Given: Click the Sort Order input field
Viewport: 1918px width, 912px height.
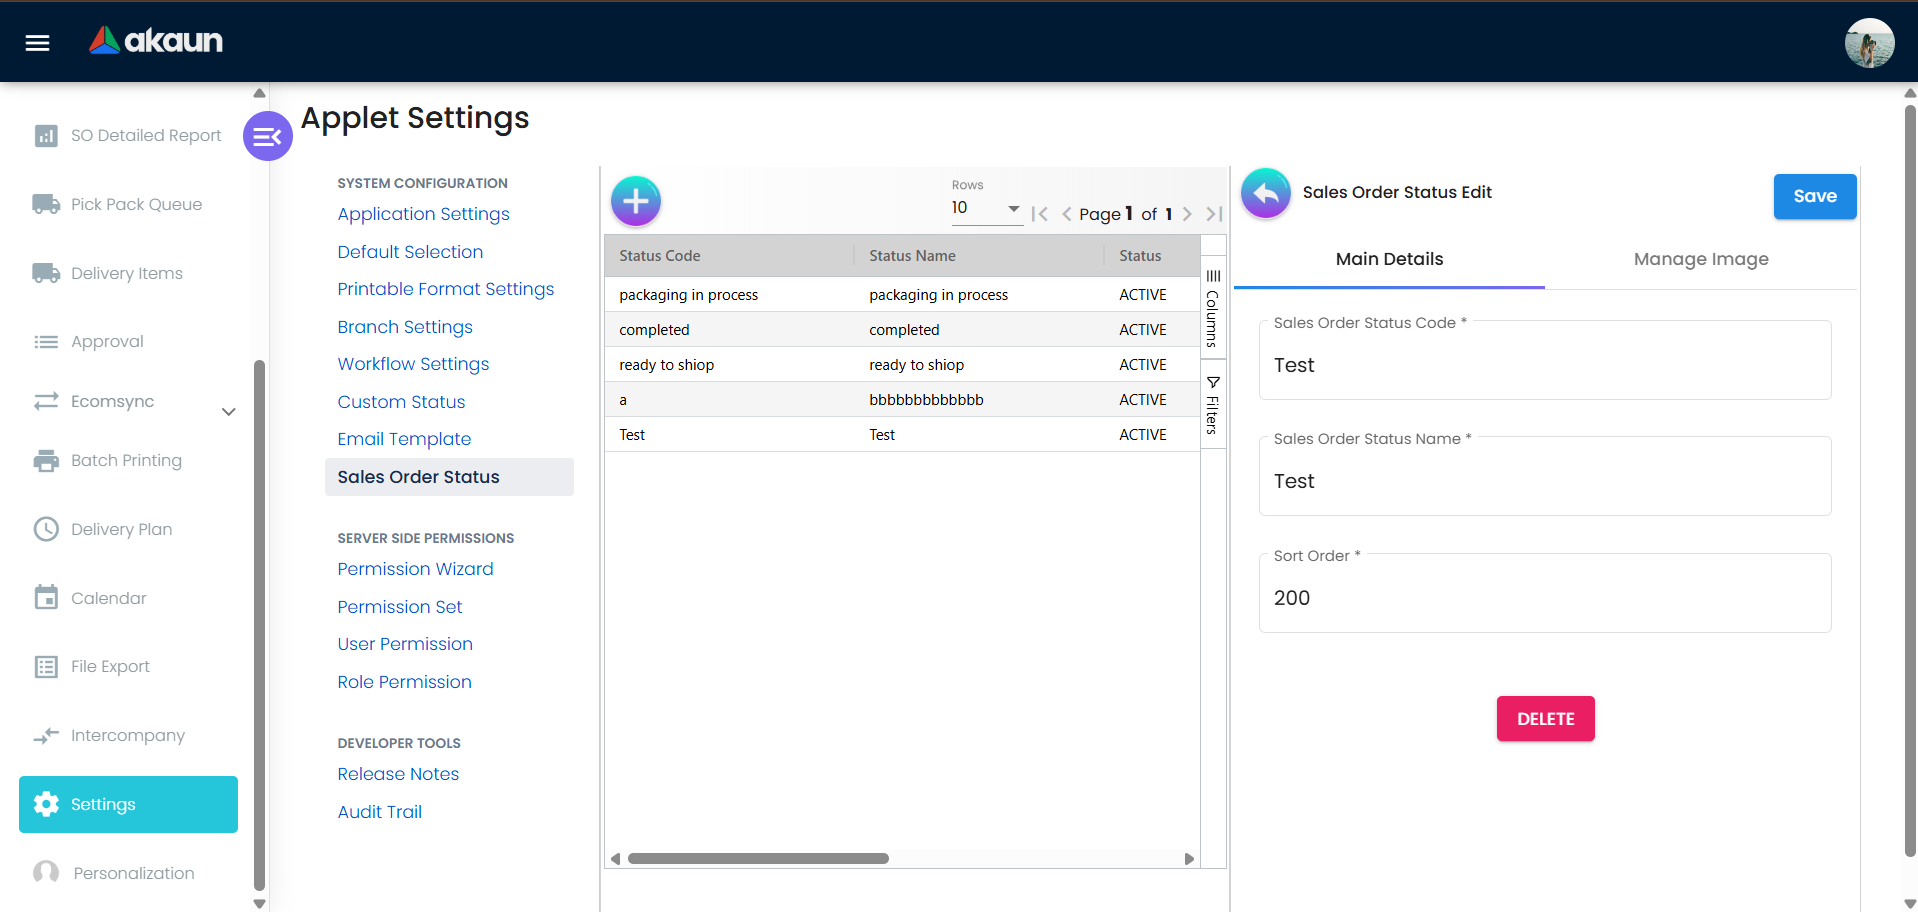Looking at the screenshot, I should point(1544,598).
